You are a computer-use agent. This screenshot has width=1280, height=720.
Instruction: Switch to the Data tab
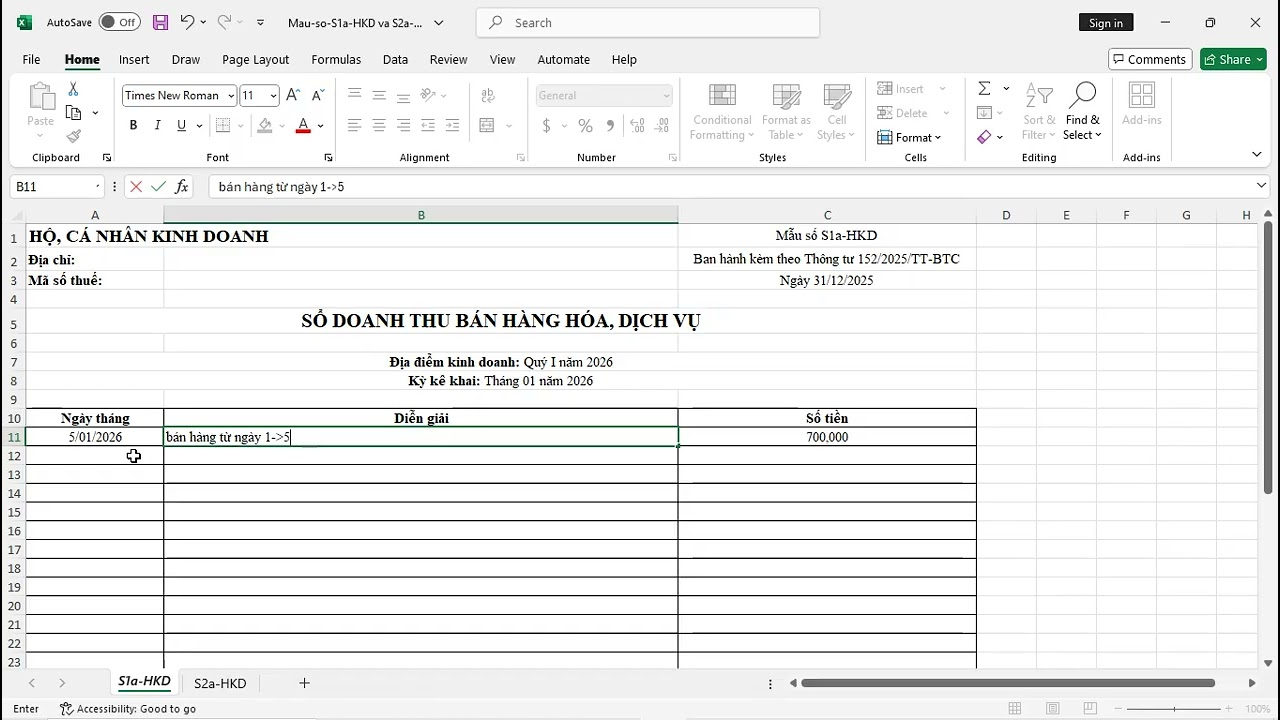pyautogui.click(x=395, y=59)
